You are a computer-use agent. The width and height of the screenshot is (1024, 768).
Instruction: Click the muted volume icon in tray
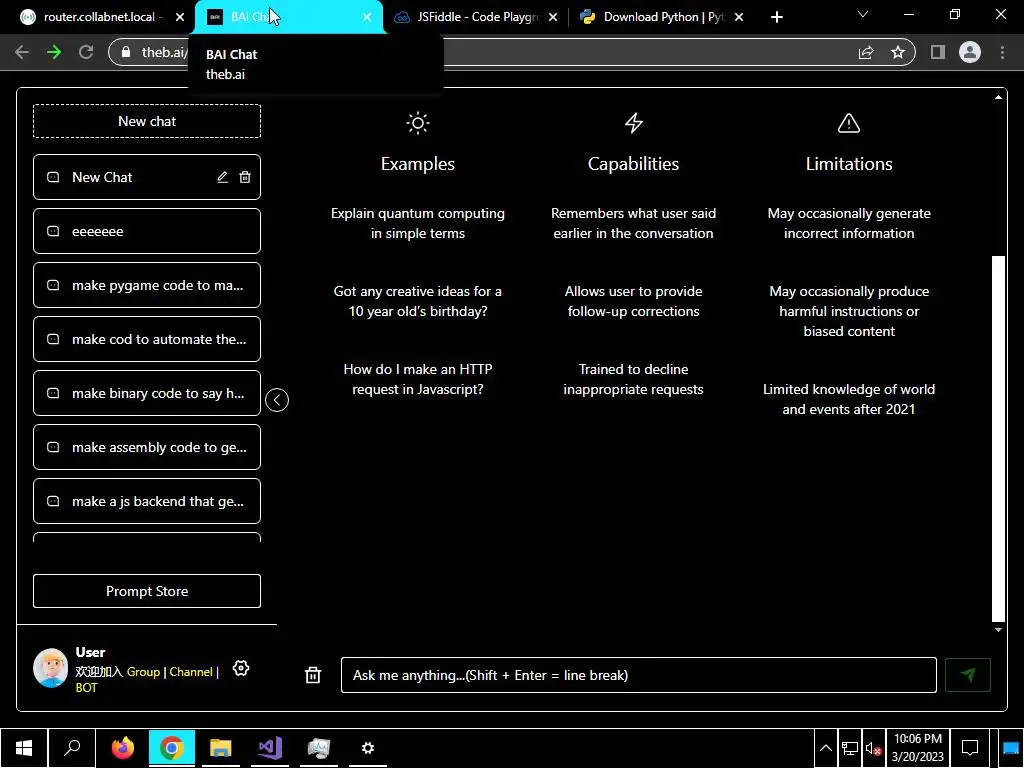click(x=873, y=748)
